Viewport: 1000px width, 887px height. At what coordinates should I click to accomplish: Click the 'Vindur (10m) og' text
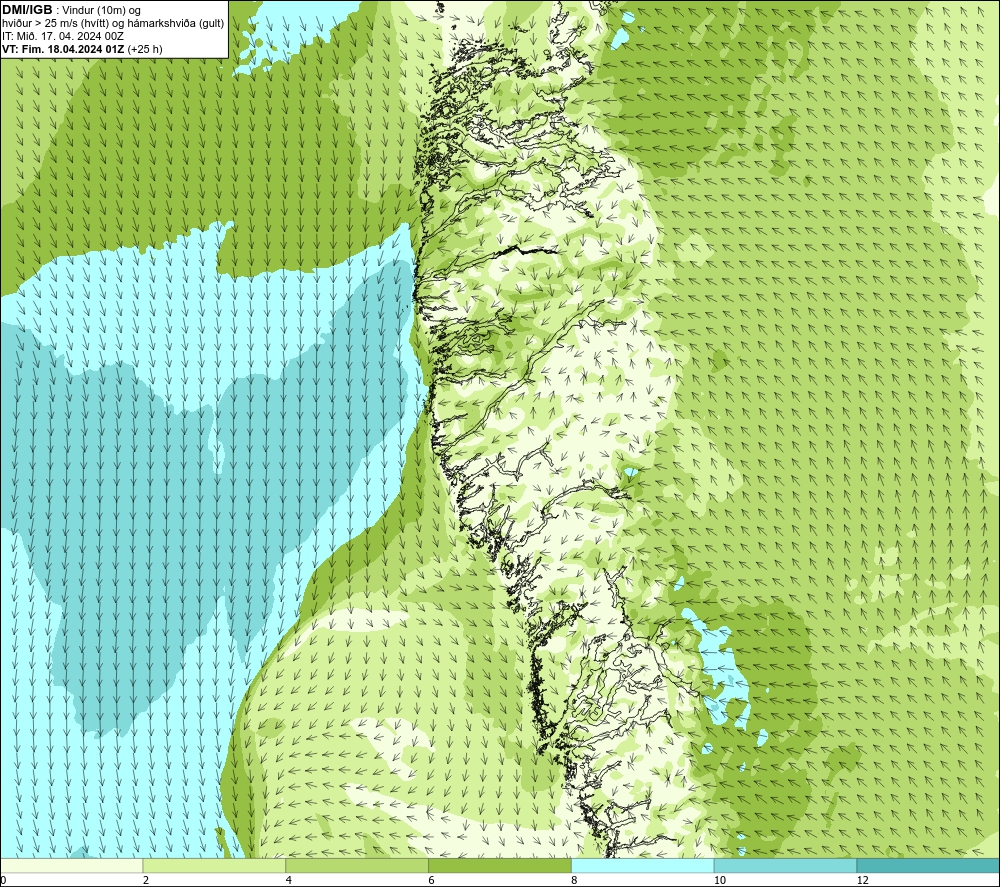[x=101, y=11]
